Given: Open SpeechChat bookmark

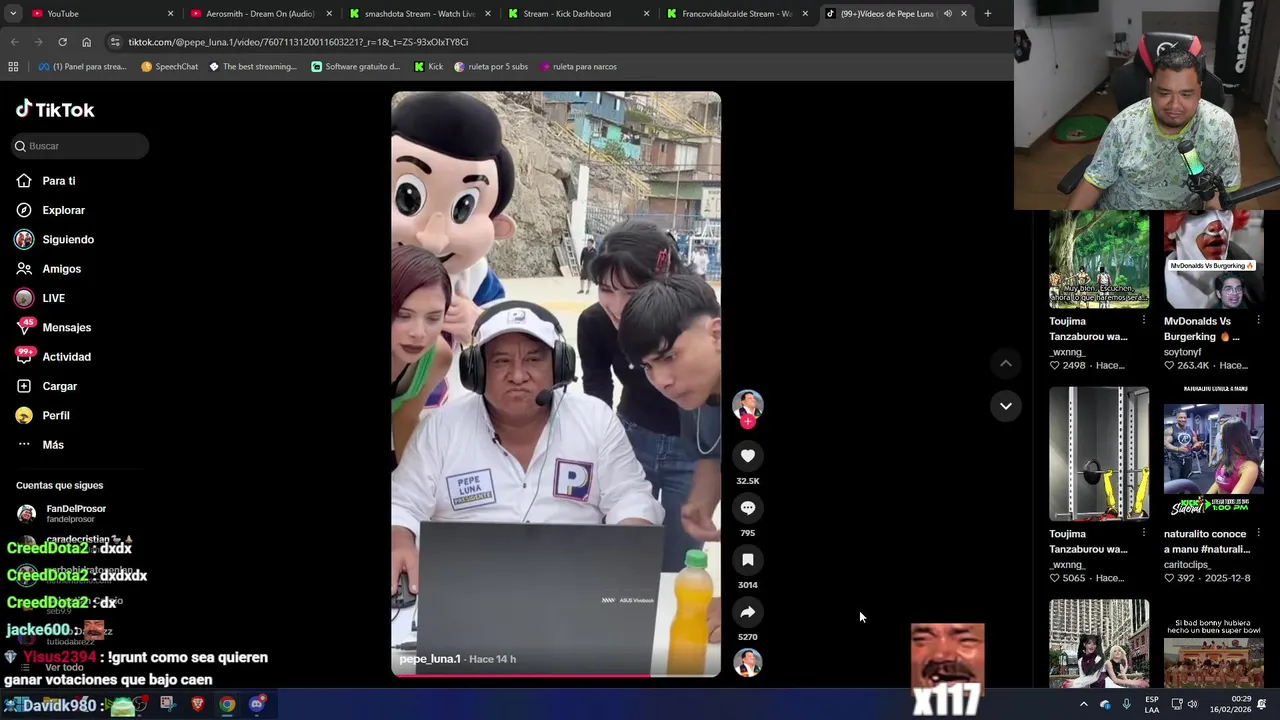Looking at the screenshot, I should click(x=170, y=67).
